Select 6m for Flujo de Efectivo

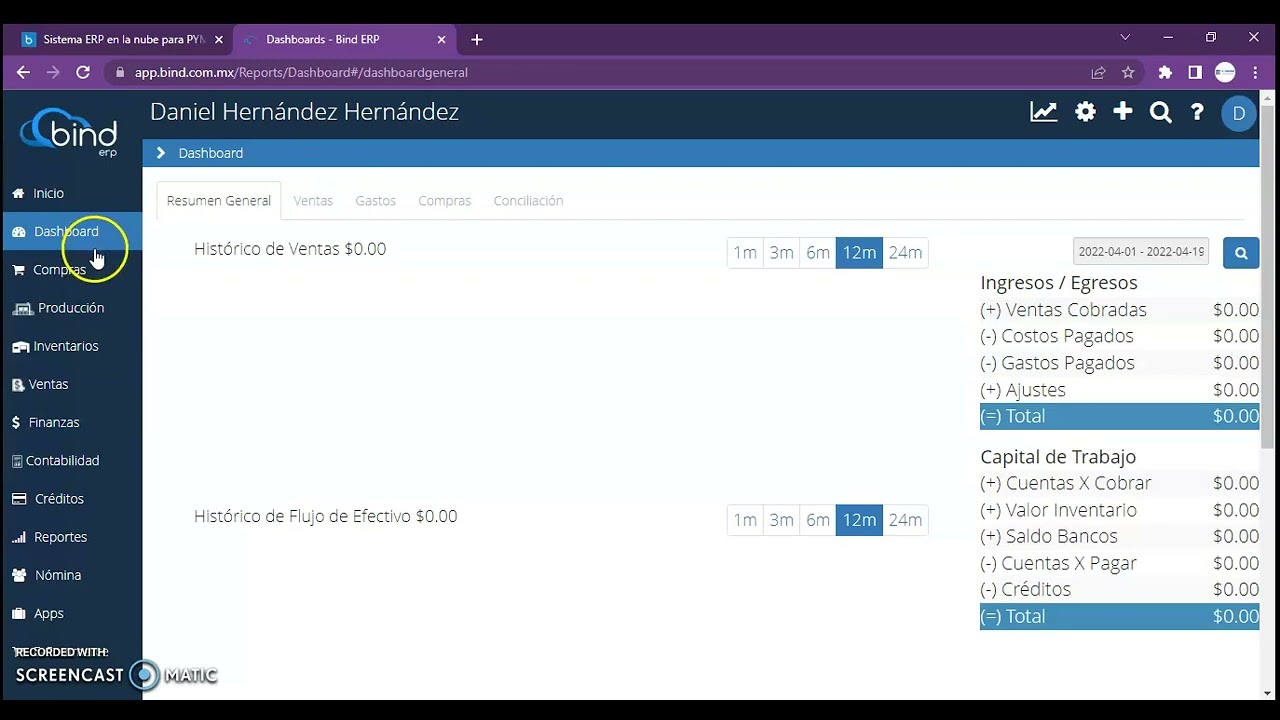pyautogui.click(x=818, y=520)
